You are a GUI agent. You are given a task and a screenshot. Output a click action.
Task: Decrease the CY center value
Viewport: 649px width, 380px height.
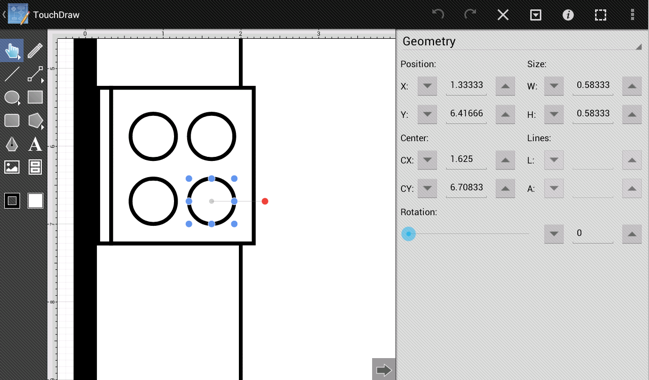(x=427, y=188)
